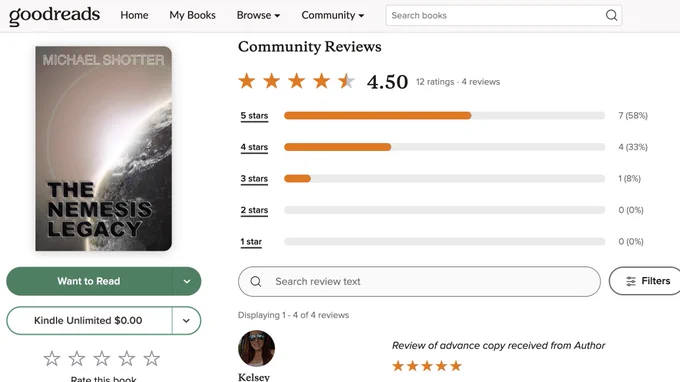680x382 pixels.
Task: Filter reviews by 3 stars link
Action: [x=254, y=179]
